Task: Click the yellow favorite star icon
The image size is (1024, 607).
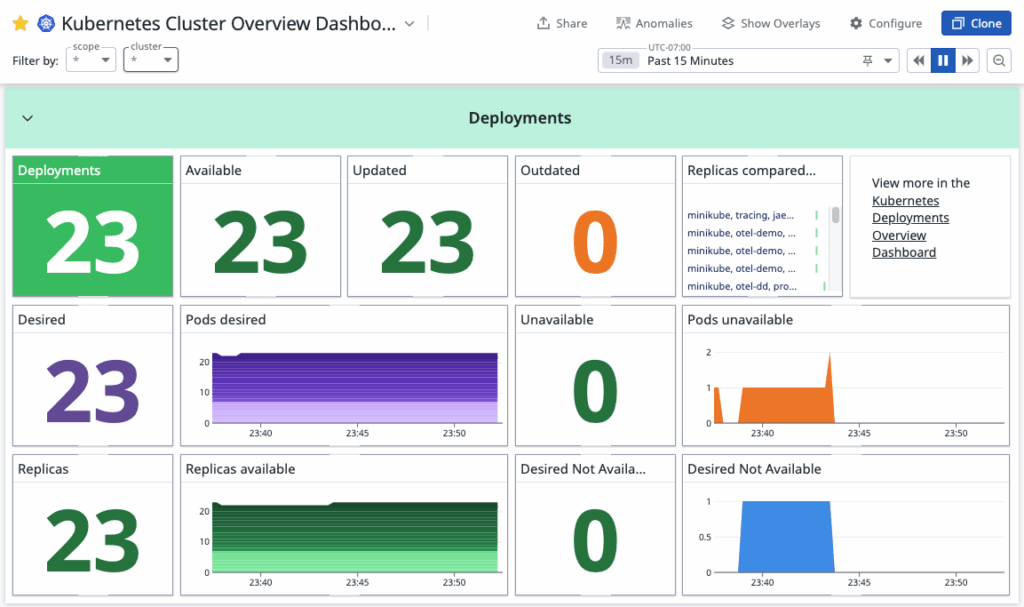Action: 20,23
